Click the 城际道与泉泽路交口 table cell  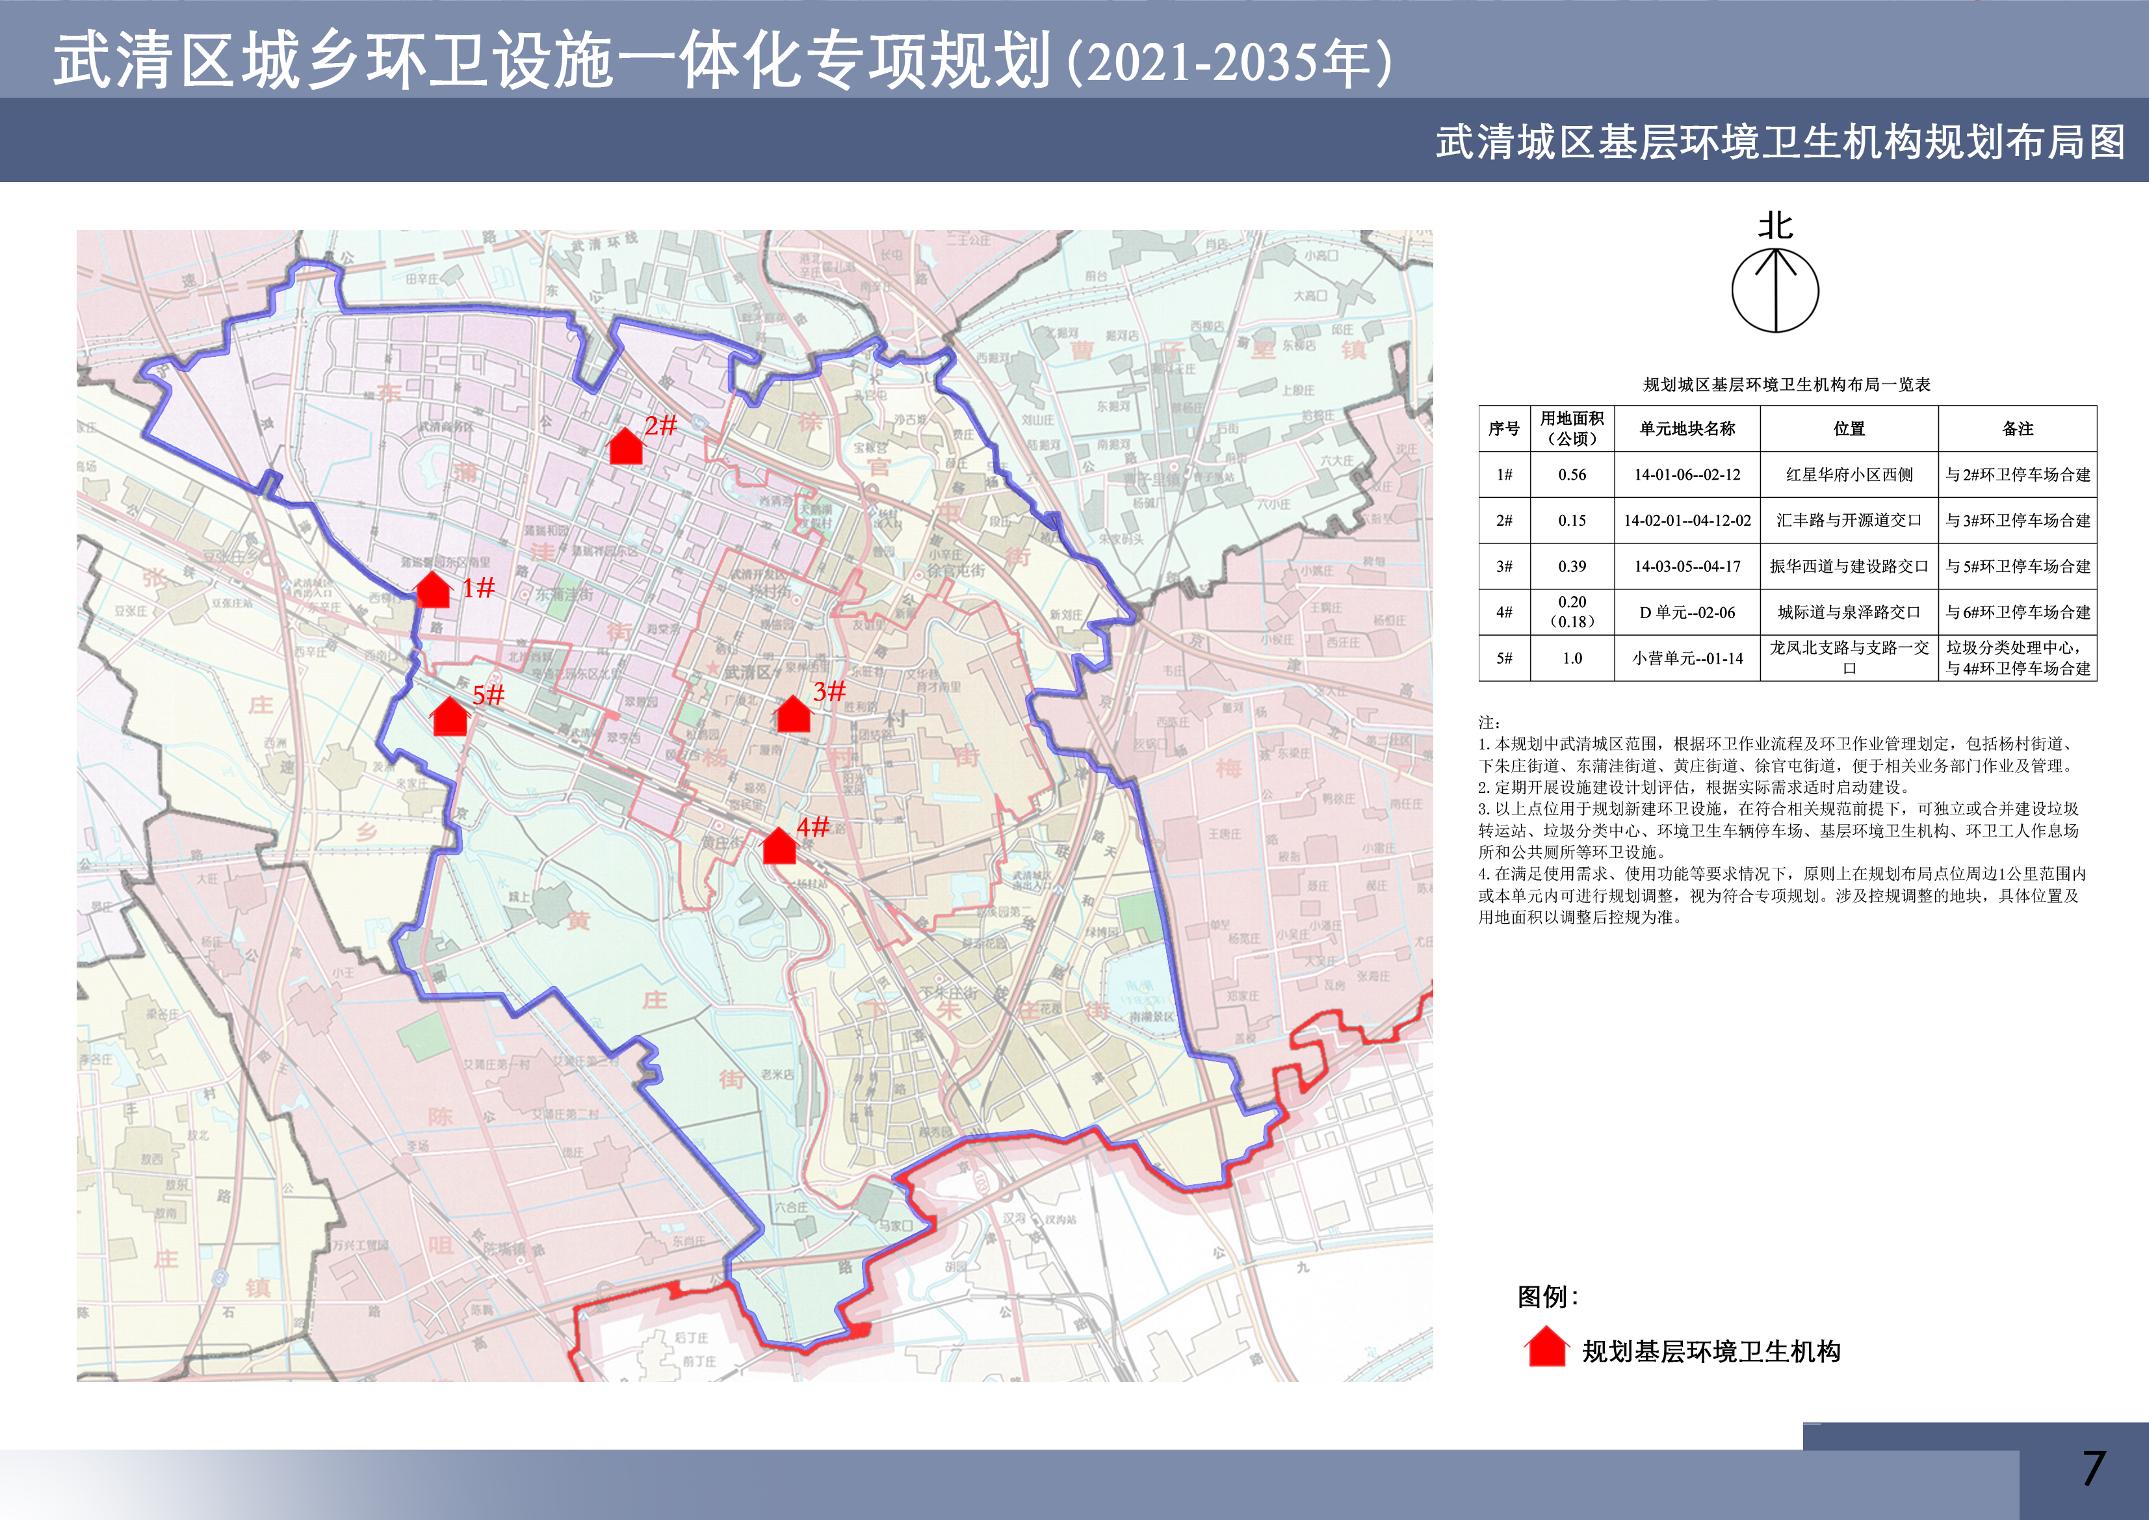click(1848, 612)
